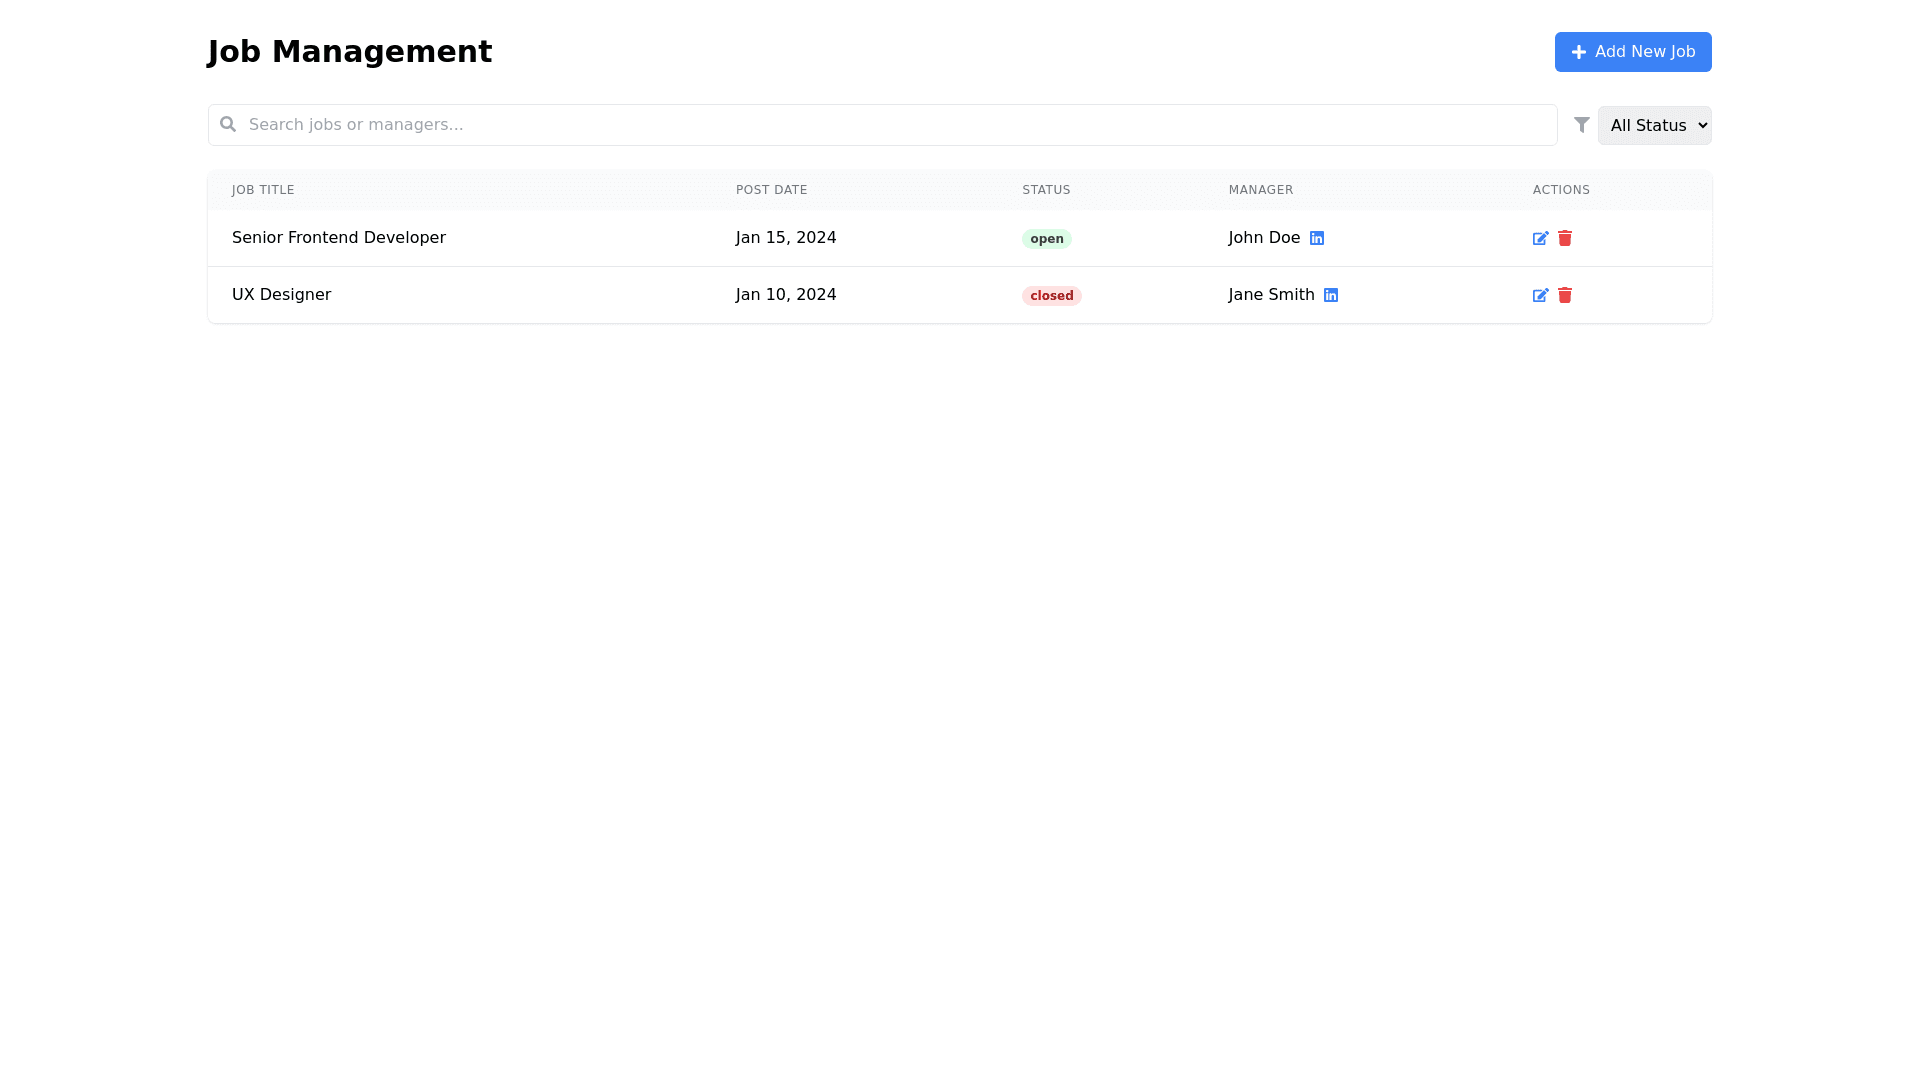
Task: Click the red closed status badge
Action: (x=1051, y=296)
